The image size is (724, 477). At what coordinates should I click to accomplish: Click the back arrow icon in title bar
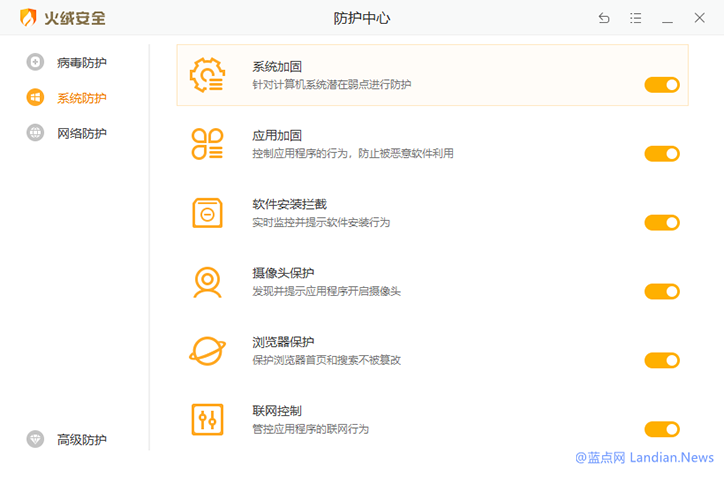click(x=604, y=18)
